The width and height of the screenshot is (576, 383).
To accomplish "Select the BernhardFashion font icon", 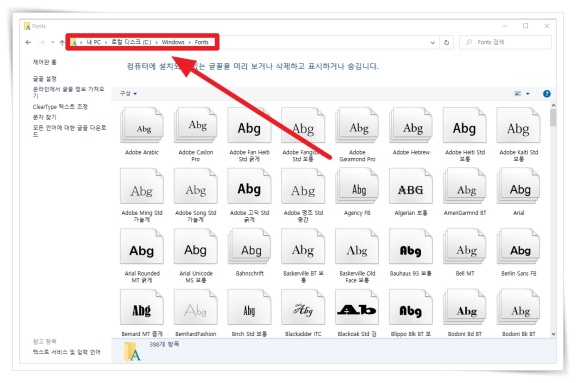I will click(195, 307).
